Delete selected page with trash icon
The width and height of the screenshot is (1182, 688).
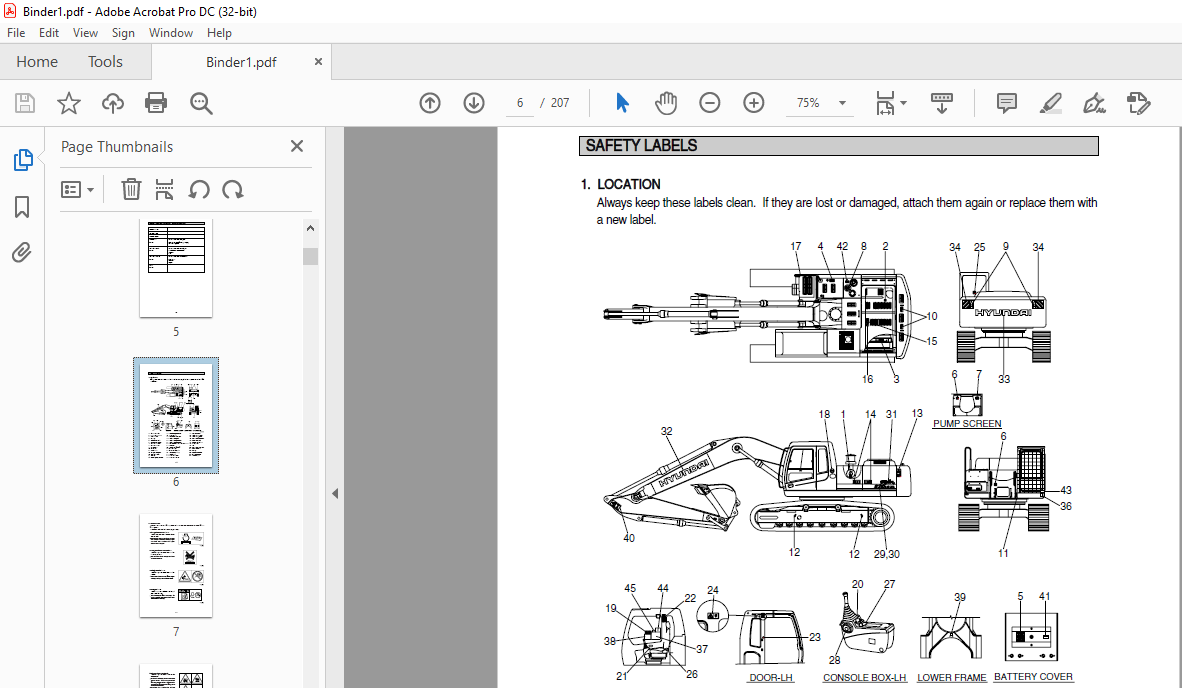pos(131,189)
